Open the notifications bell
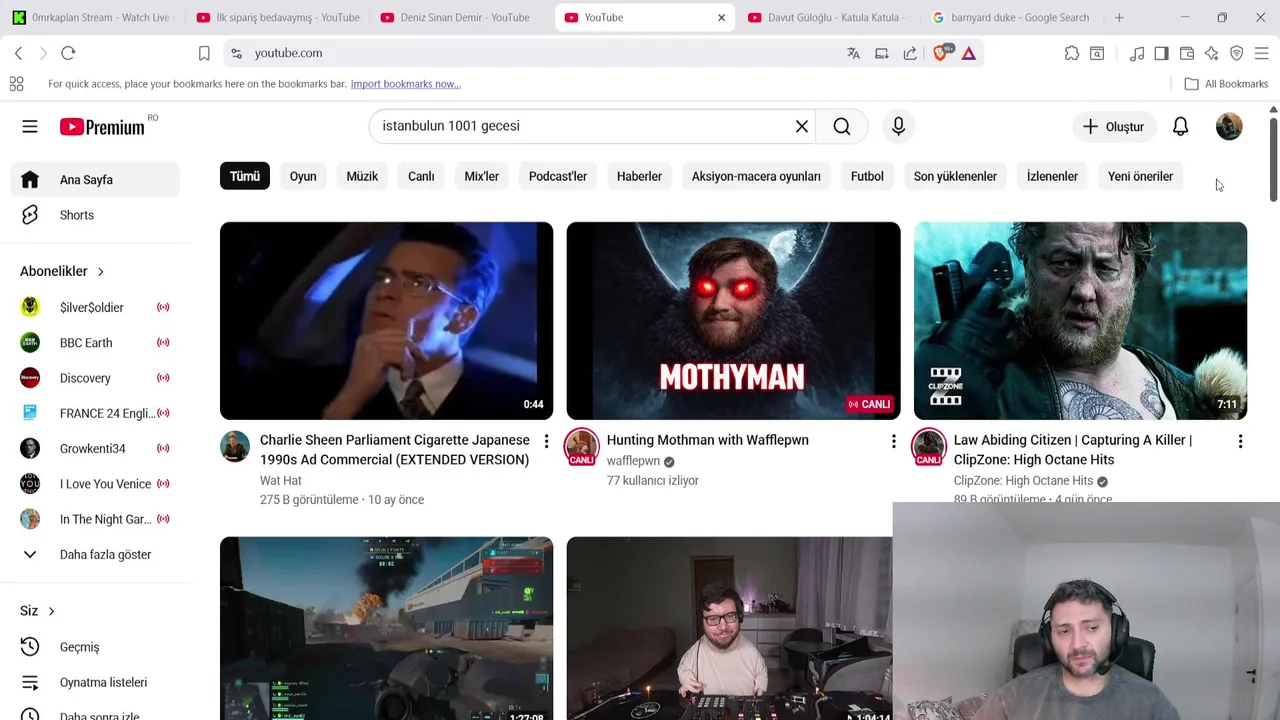Image resolution: width=1280 pixels, height=720 pixels. 1181,127
